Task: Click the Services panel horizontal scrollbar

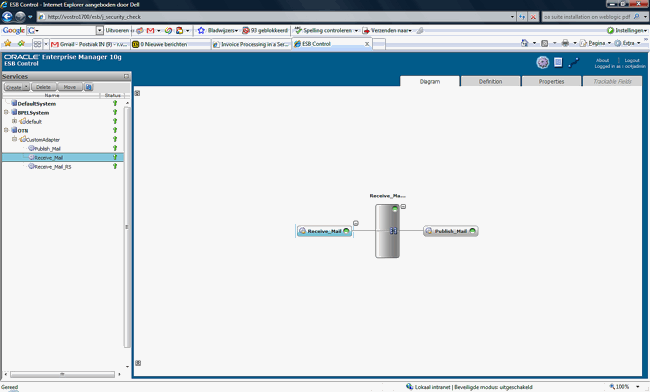Action: click(x=62, y=374)
